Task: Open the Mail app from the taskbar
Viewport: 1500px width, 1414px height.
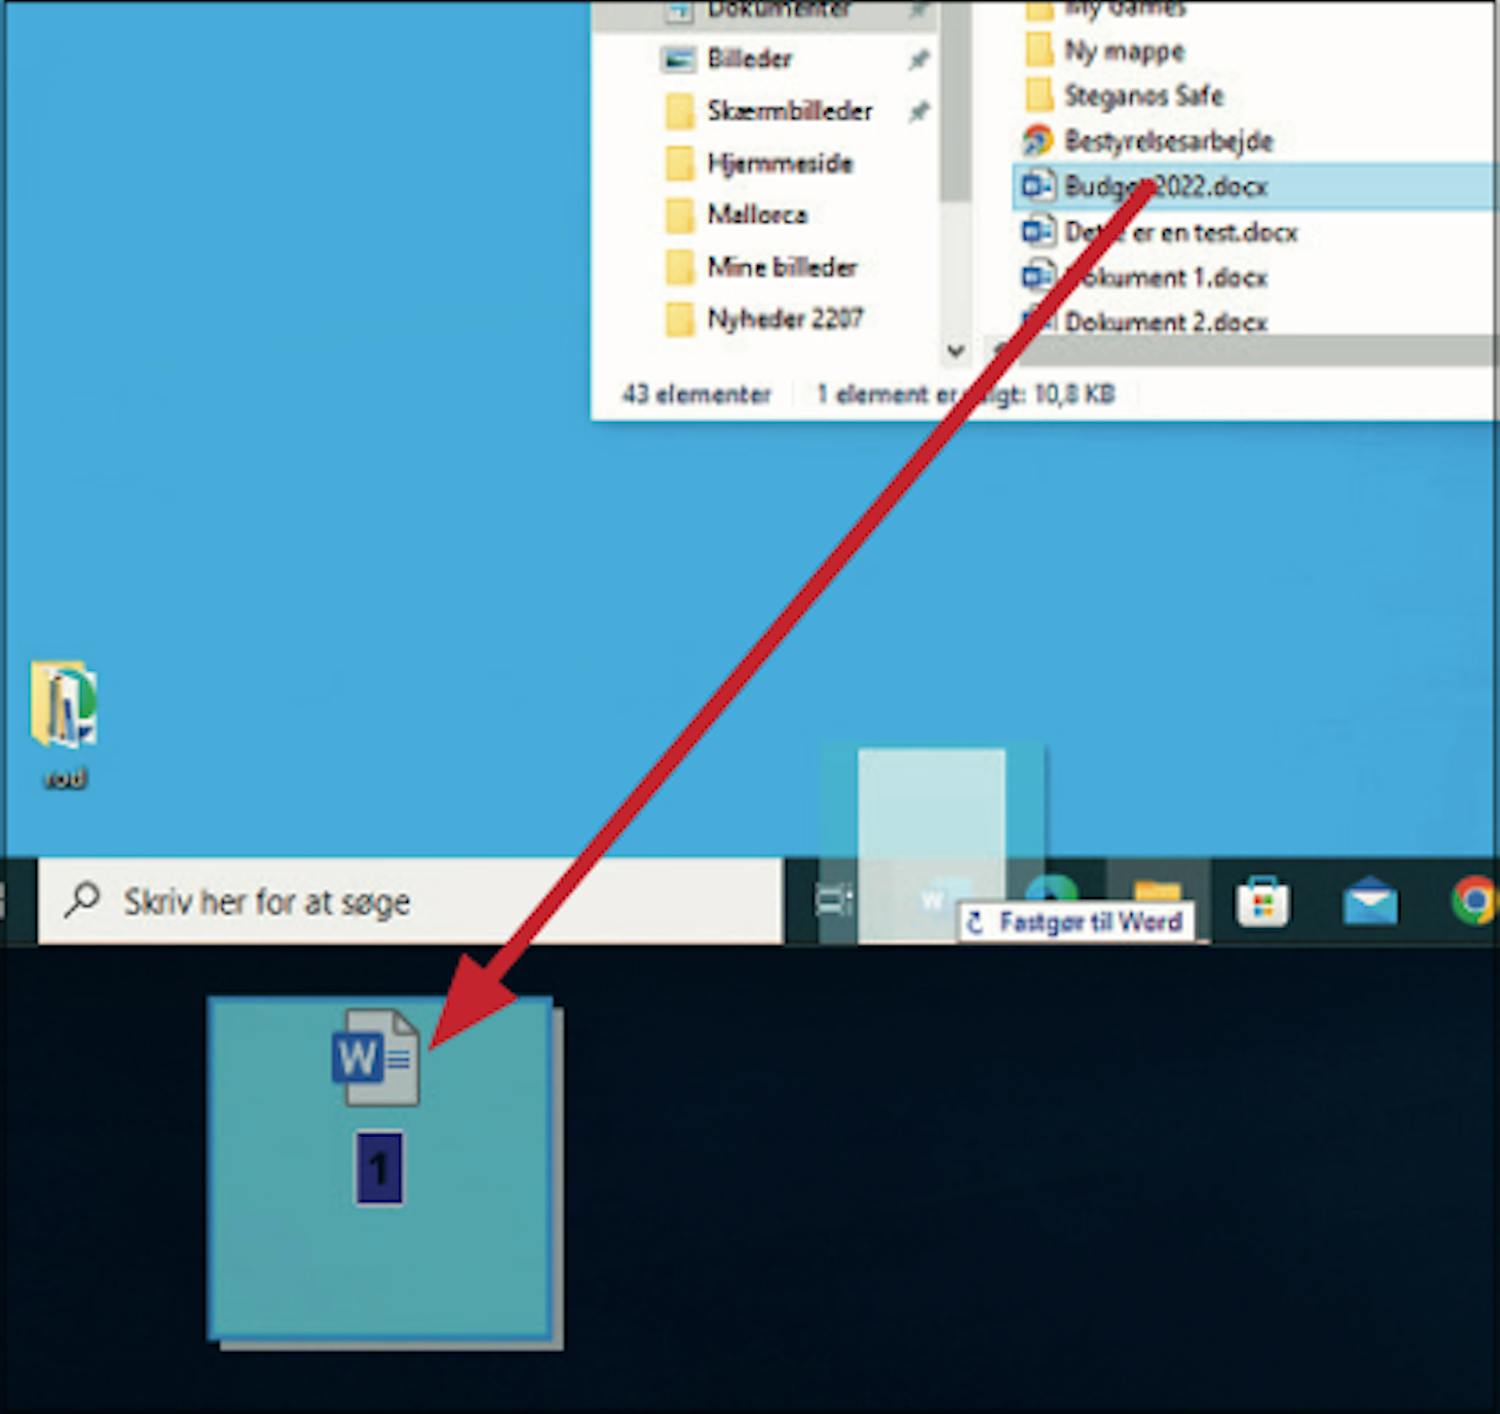Action: pyautogui.click(x=1369, y=901)
